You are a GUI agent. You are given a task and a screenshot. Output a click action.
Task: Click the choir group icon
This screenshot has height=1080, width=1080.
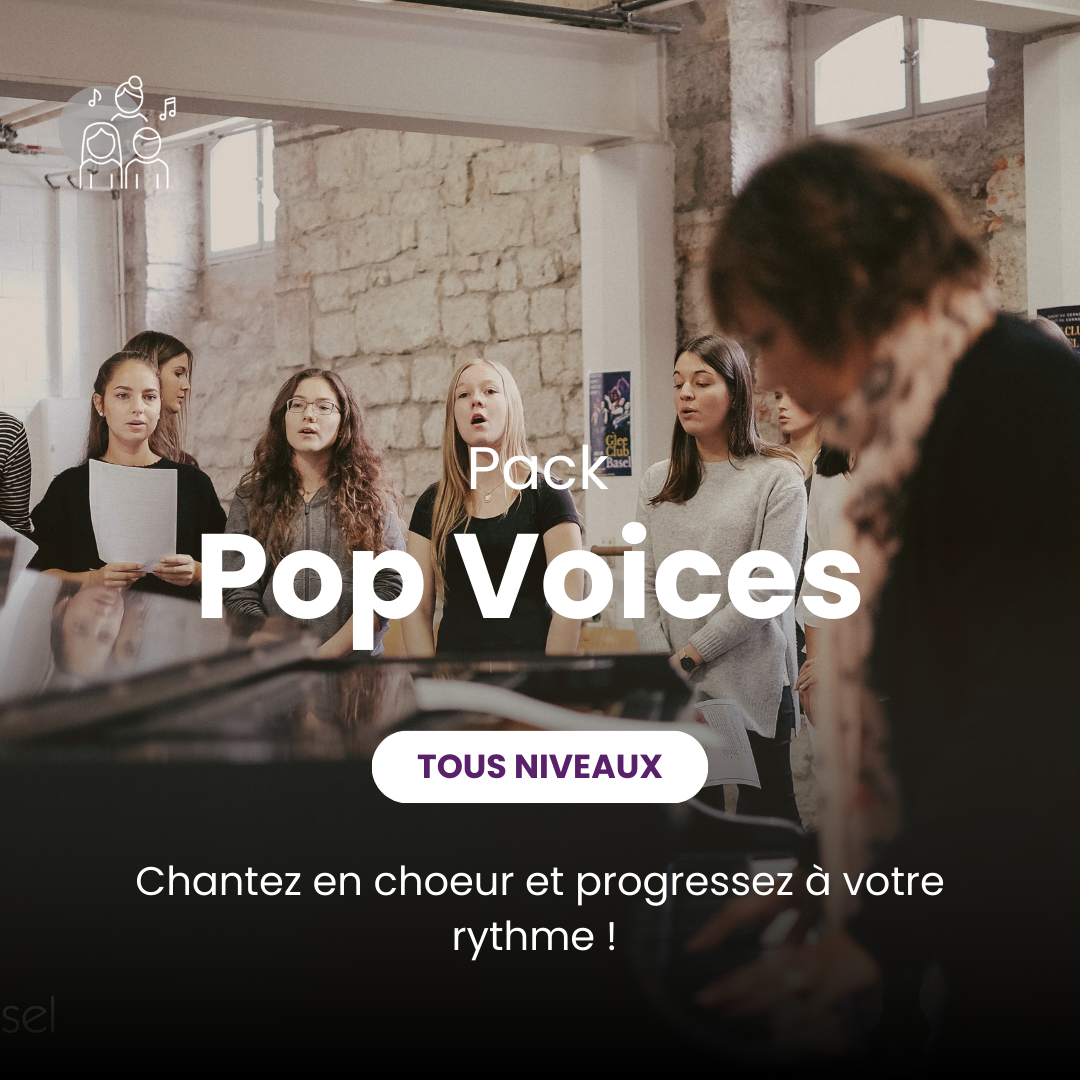tap(124, 133)
